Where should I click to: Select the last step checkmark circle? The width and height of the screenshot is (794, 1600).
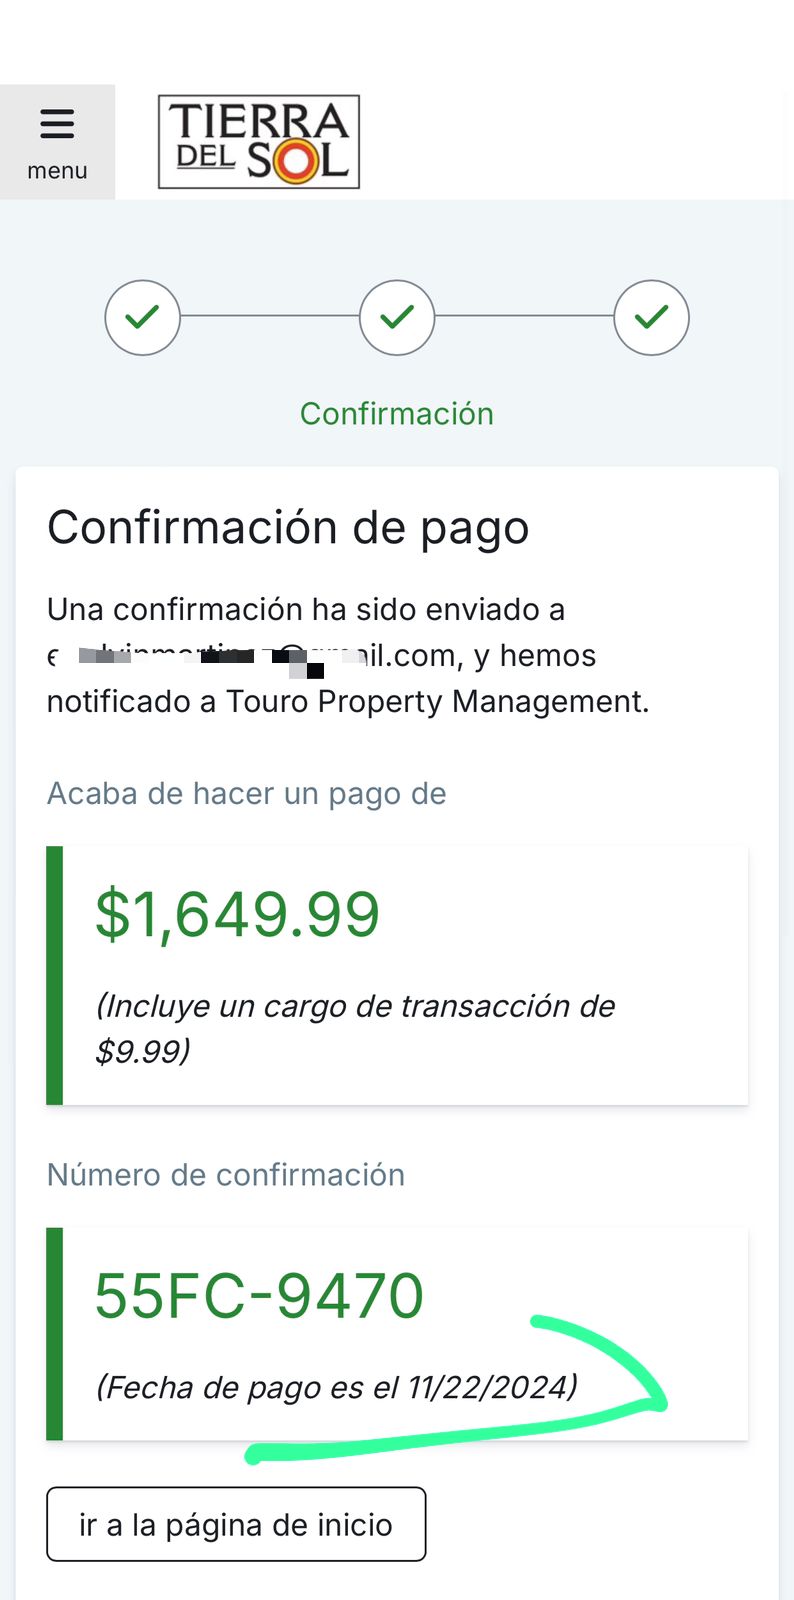coord(651,318)
